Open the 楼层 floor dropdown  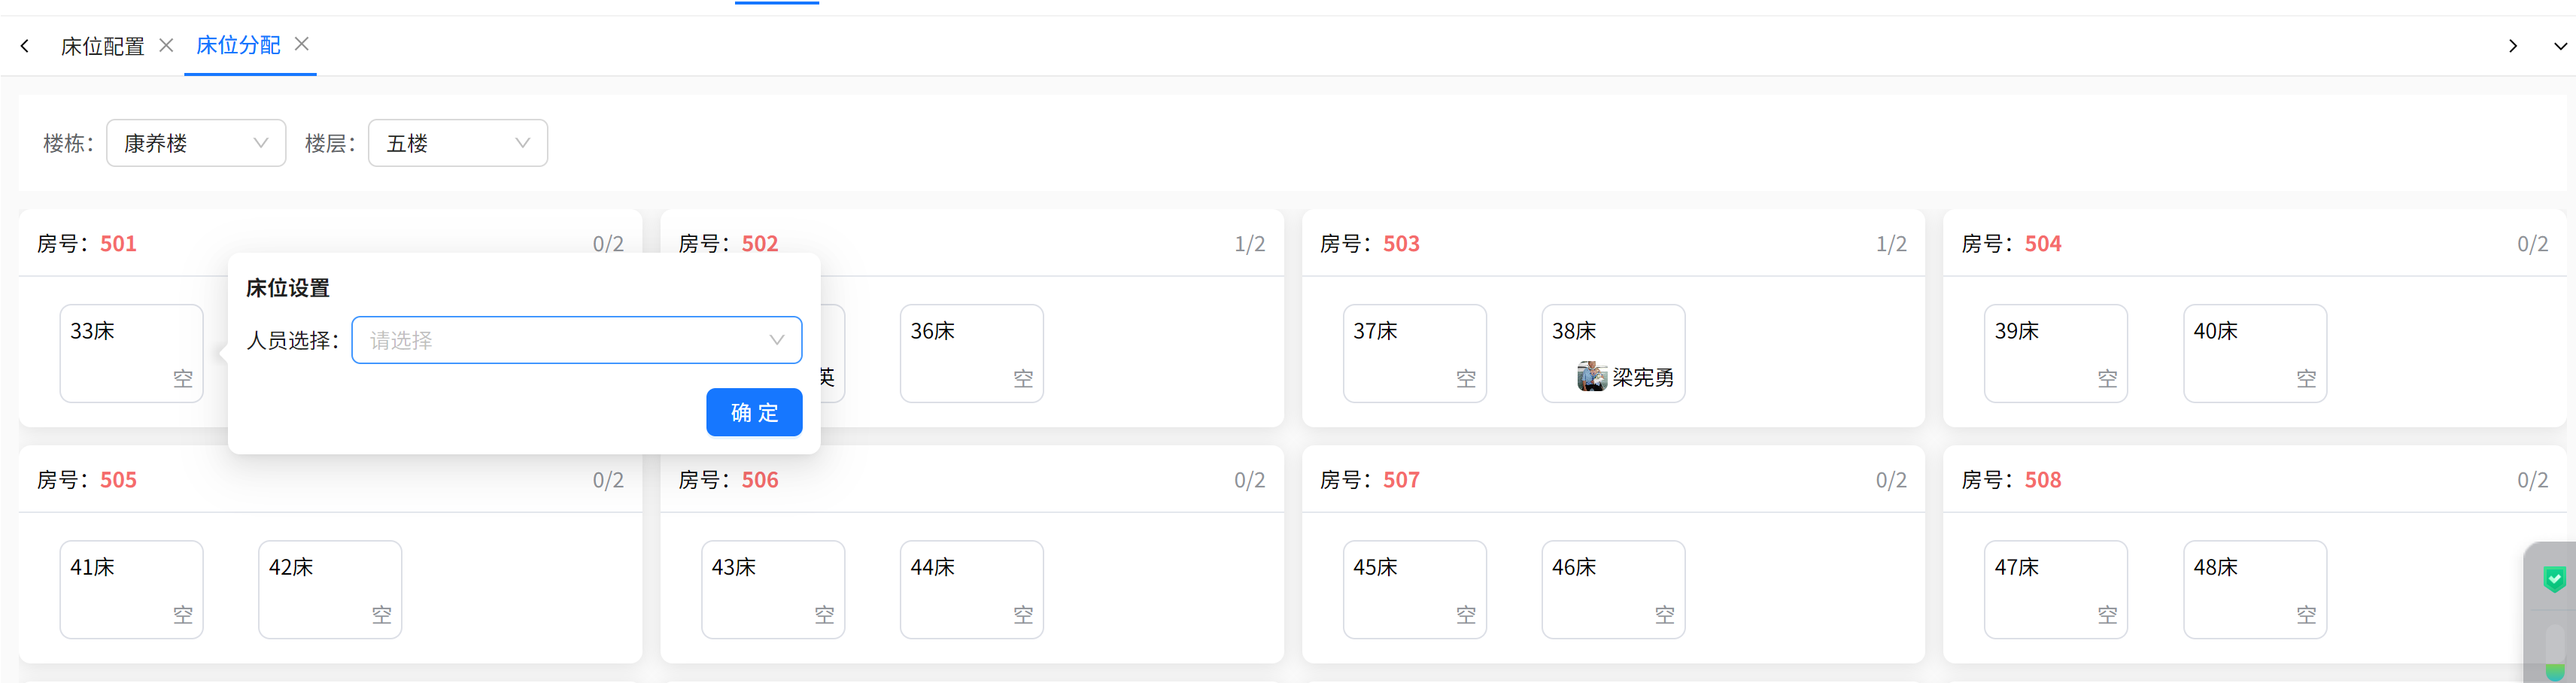tap(457, 143)
